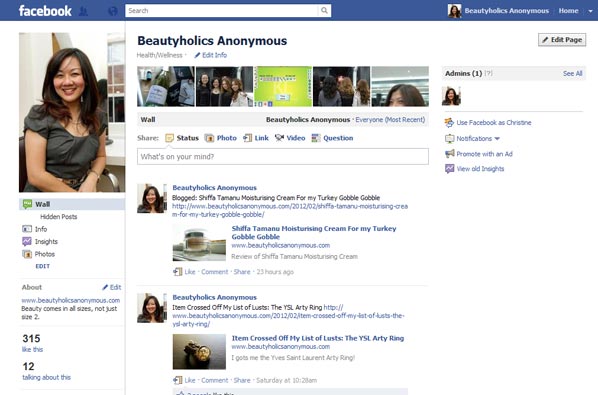Click the 12 talking about this link
598x395 pixels.
pos(47,371)
